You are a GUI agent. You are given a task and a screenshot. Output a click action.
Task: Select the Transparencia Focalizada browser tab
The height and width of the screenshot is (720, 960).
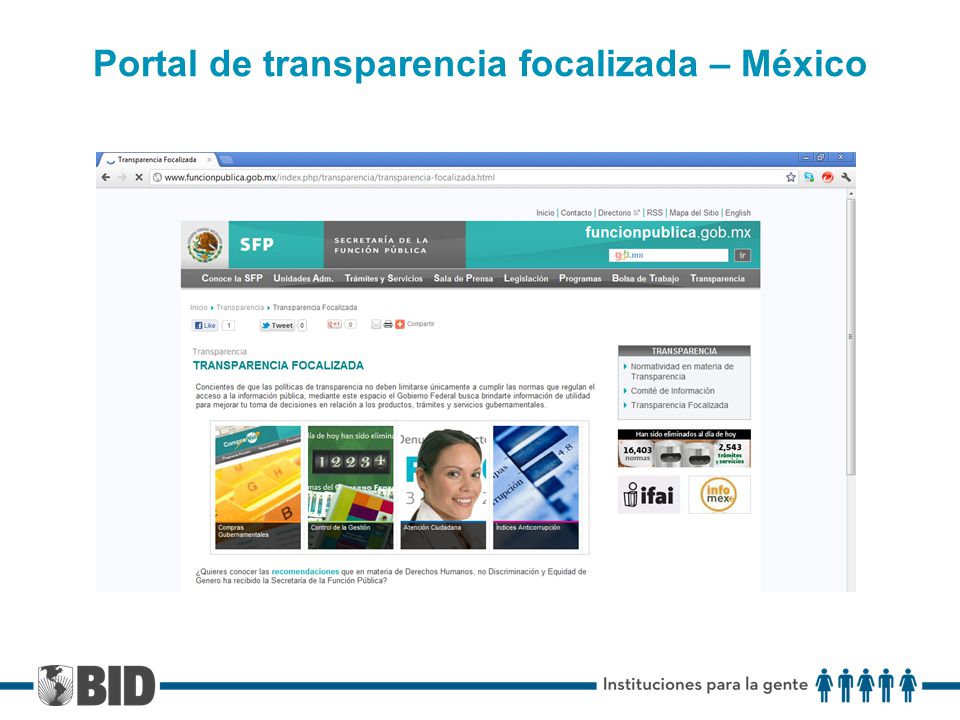157,160
